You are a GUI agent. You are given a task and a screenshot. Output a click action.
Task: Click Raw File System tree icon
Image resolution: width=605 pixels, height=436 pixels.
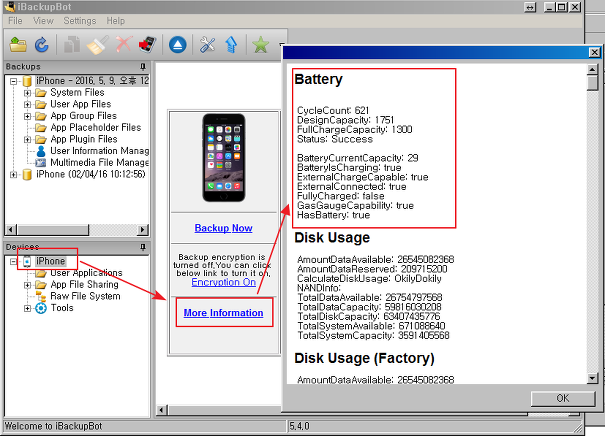tap(41, 296)
